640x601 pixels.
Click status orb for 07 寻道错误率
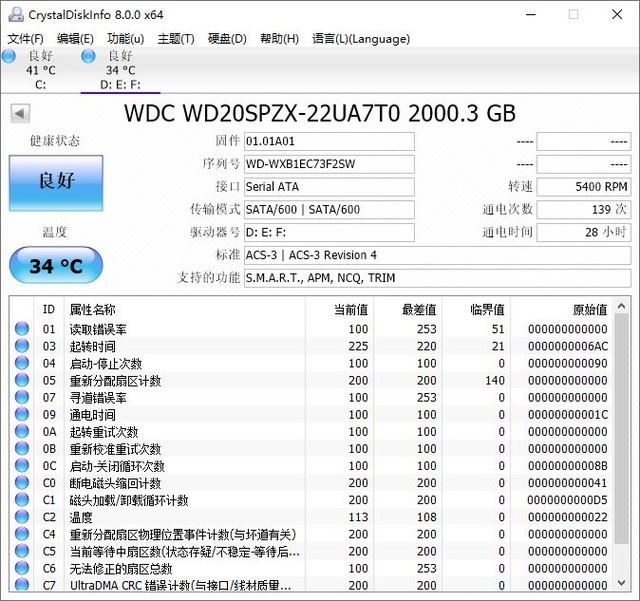pyautogui.click(x=22, y=397)
